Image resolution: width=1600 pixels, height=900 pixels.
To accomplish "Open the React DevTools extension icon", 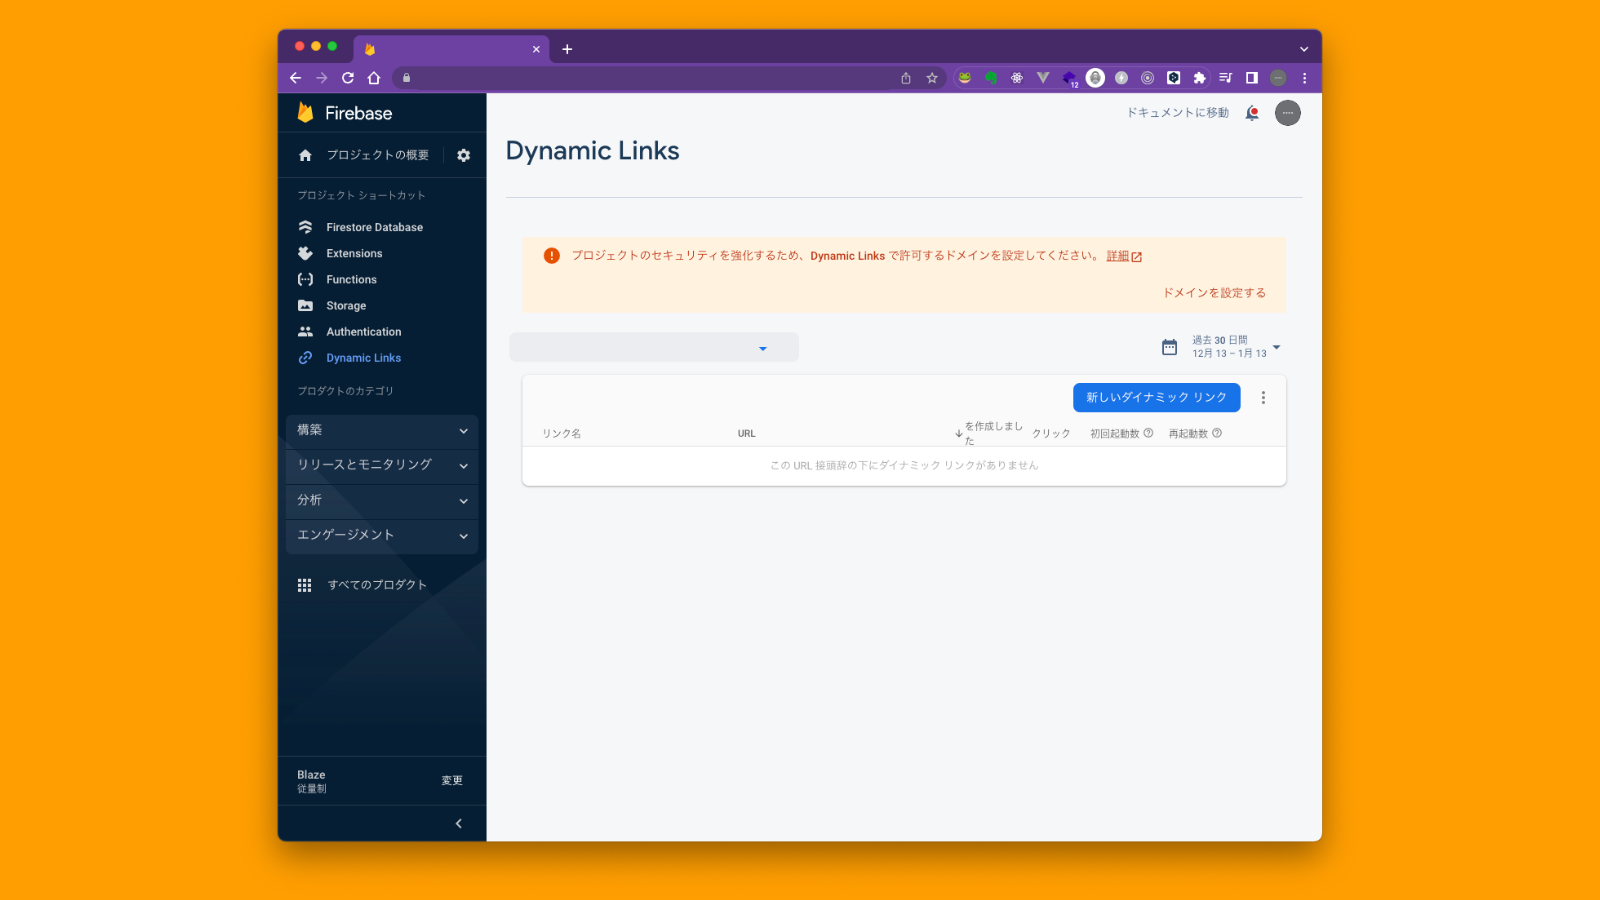I will pos(1017,78).
